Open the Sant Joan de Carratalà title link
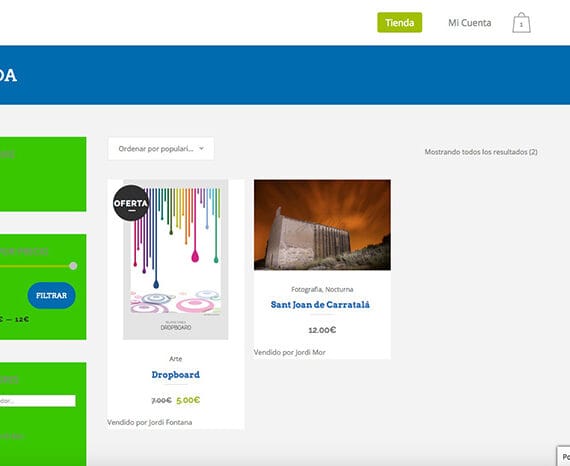The image size is (570, 466). [320, 305]
